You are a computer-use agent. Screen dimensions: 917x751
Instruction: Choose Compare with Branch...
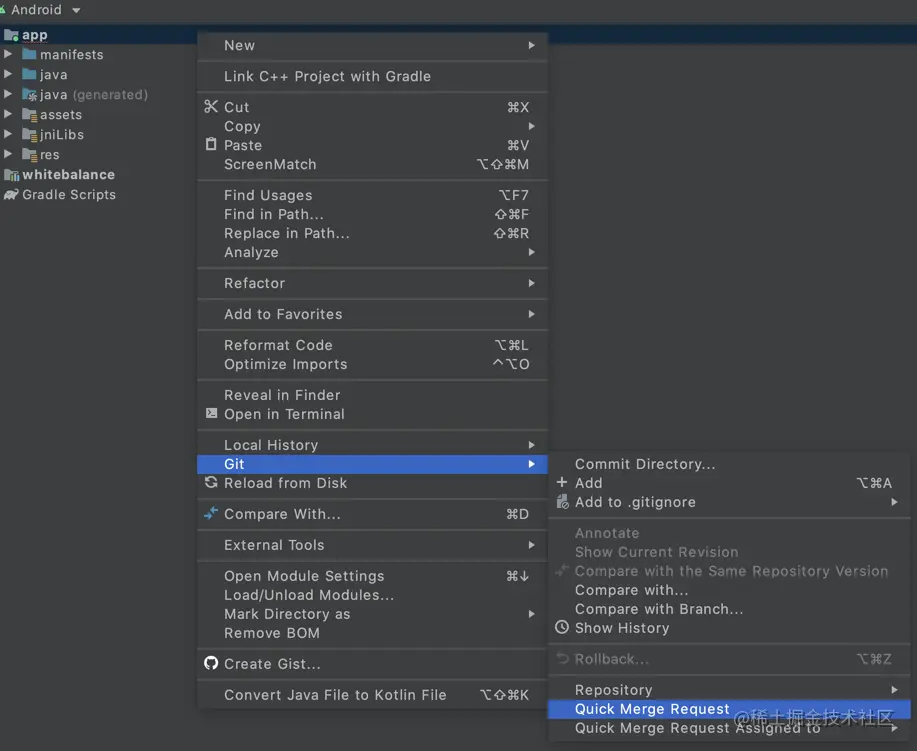click(729, 609)
